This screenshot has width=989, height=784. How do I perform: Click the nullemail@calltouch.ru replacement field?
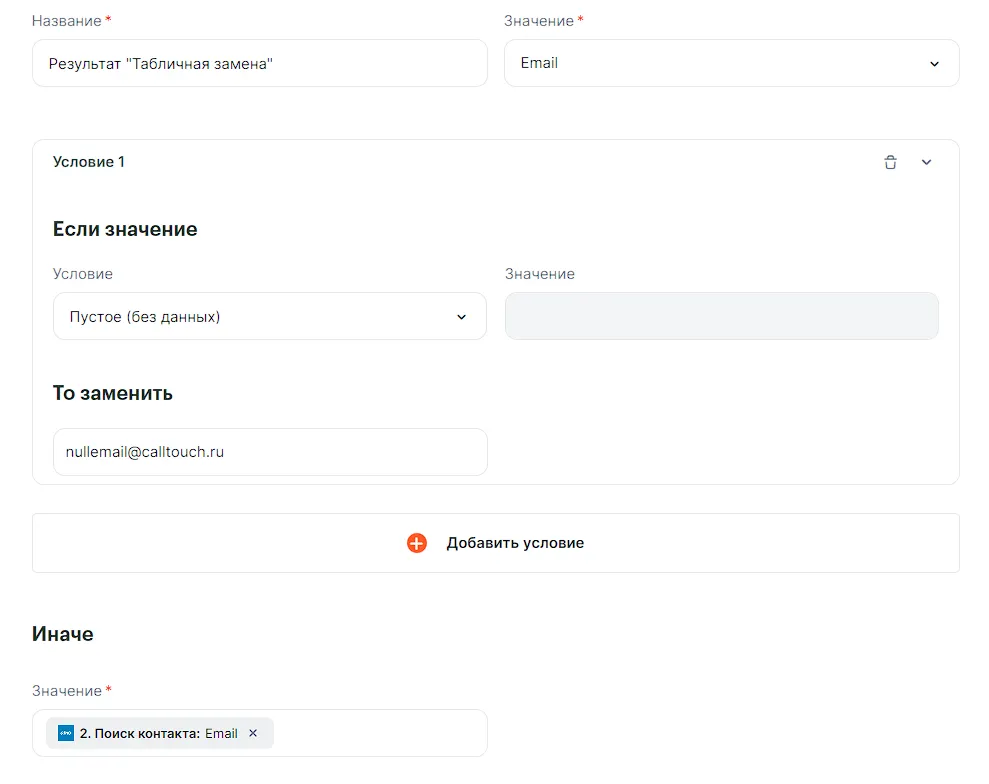click(x=270, y=452)
